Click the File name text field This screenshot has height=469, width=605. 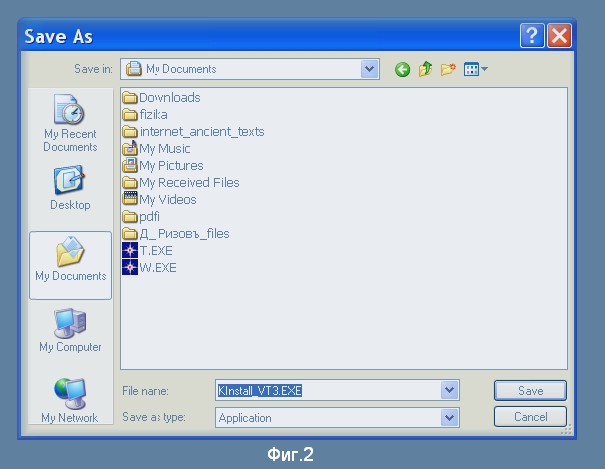pyautogui.click(x=328, y=391)
